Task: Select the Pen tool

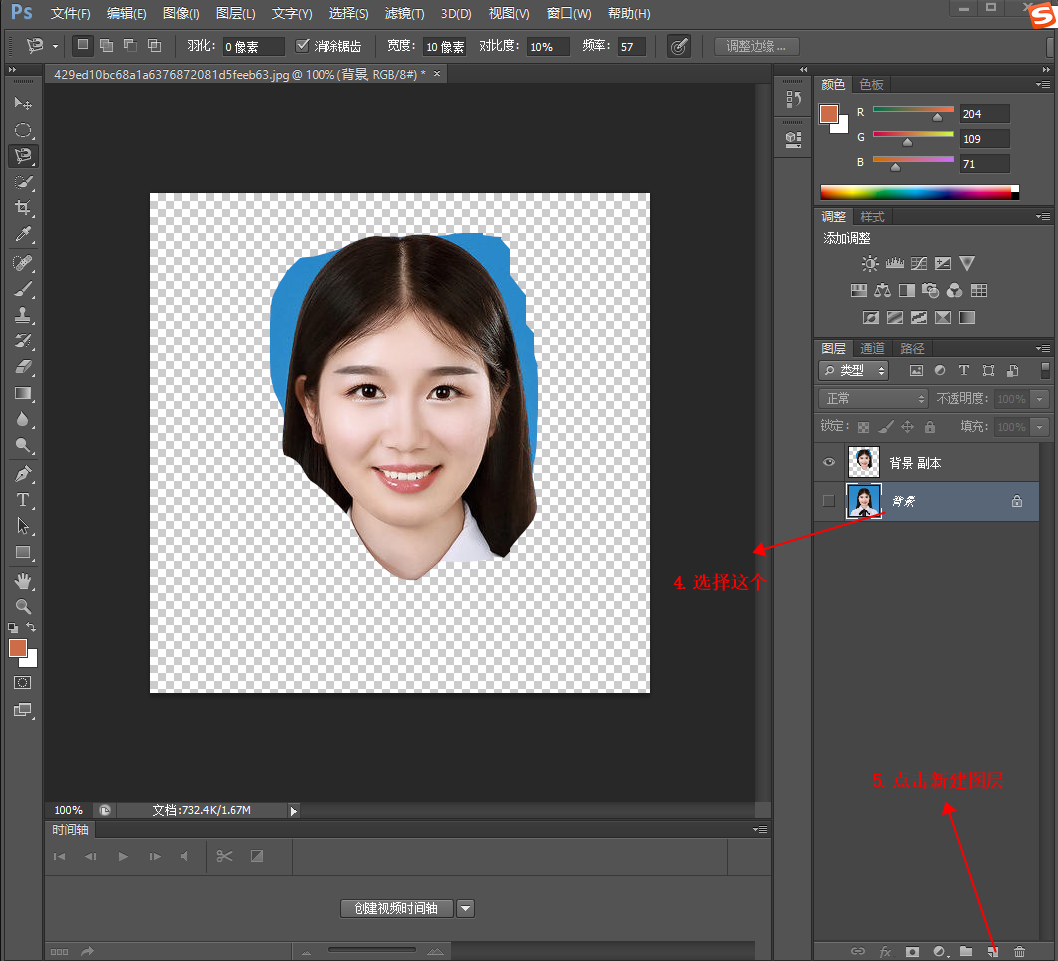Action: pos(22,473)
